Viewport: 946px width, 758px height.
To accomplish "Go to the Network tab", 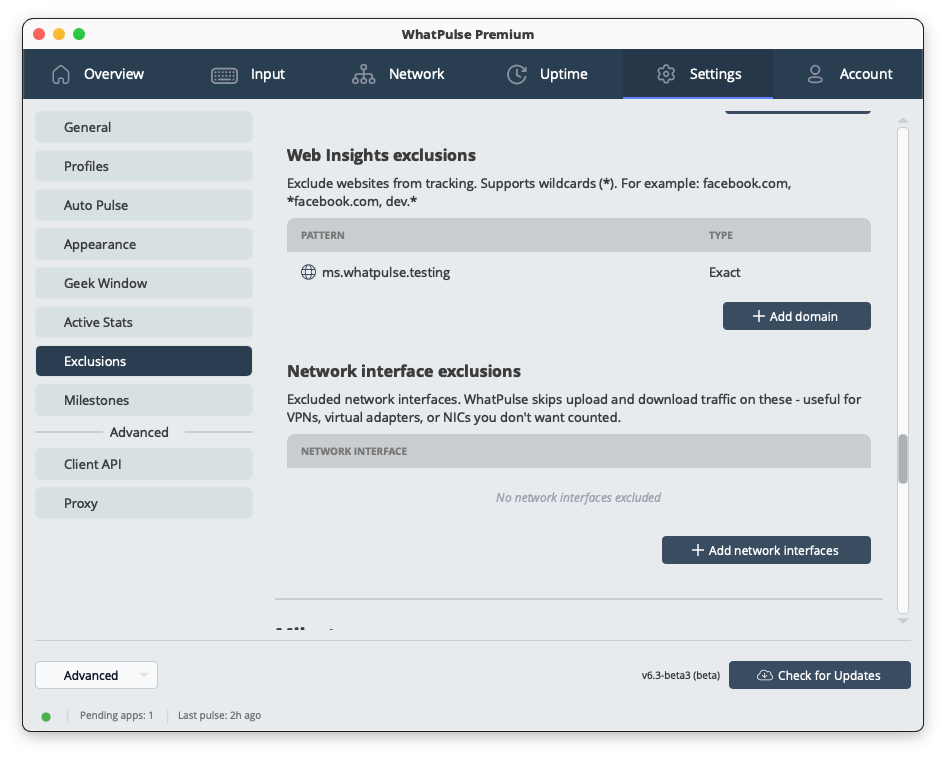I will click(398, 74).
